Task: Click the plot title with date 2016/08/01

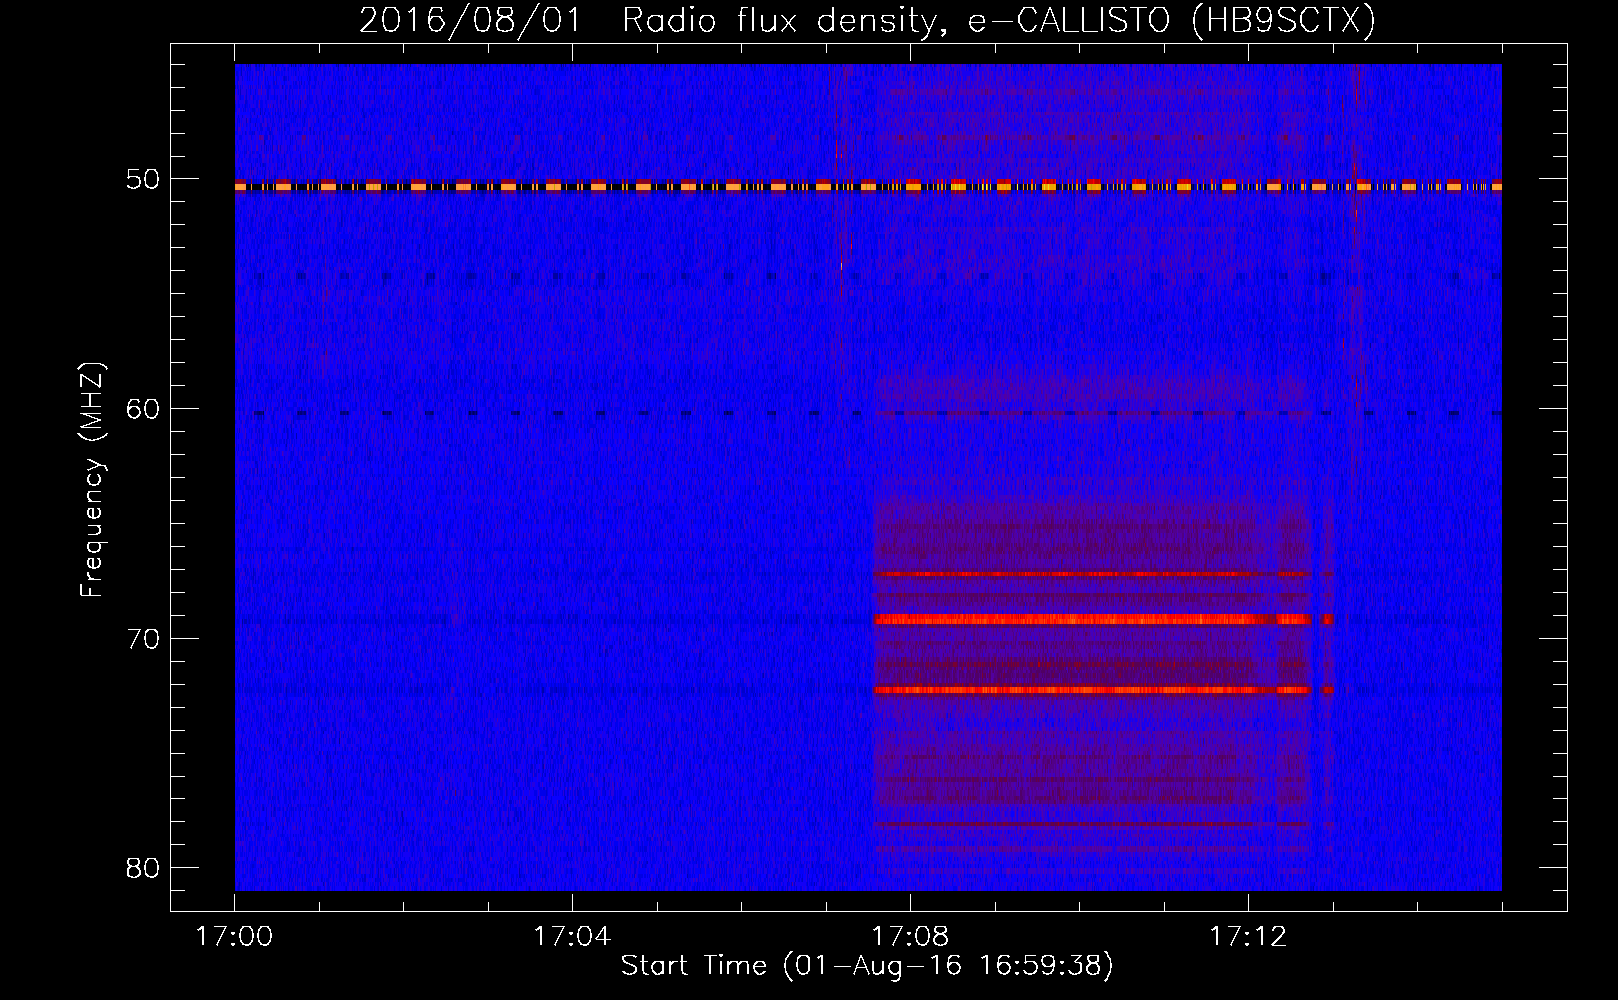Action: click(x=867, y=20)
